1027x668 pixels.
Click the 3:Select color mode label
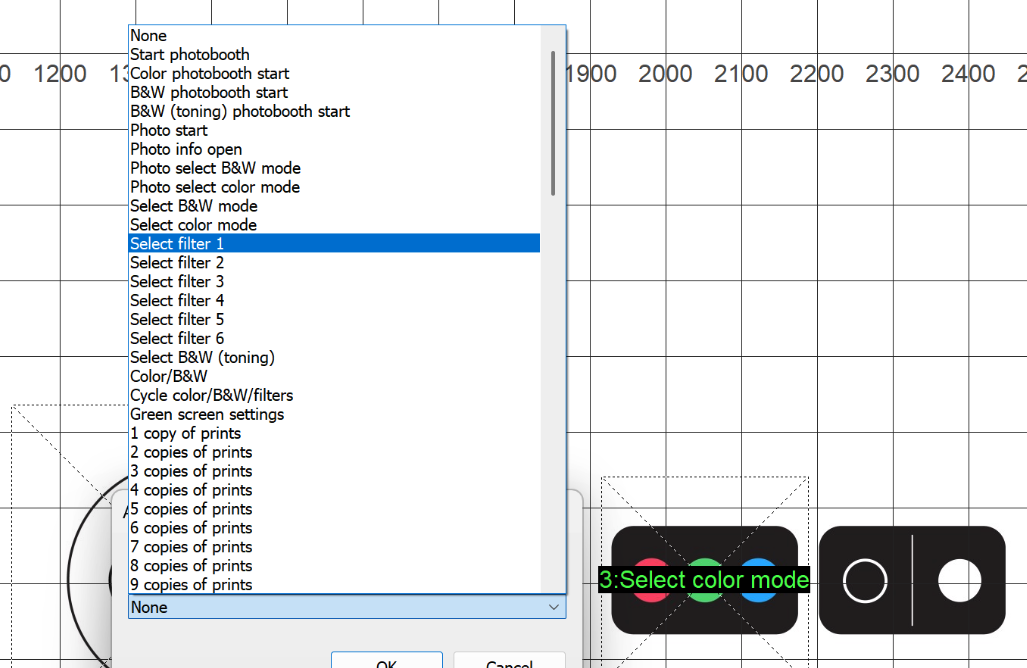[x=706, y=580]
